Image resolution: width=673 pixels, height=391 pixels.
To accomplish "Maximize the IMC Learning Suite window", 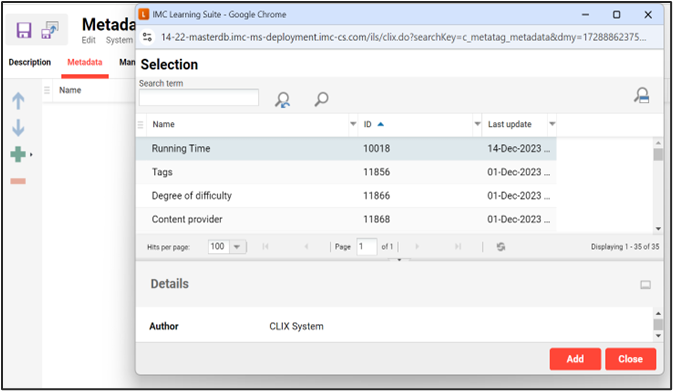I will tap(616, 15).
